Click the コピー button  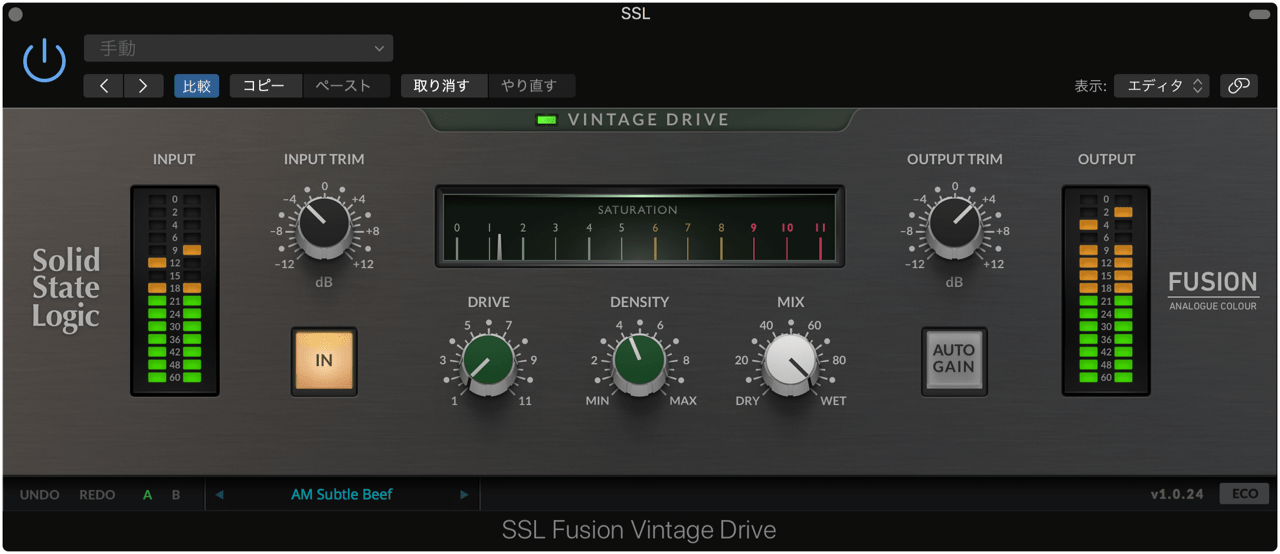point(265,86)
